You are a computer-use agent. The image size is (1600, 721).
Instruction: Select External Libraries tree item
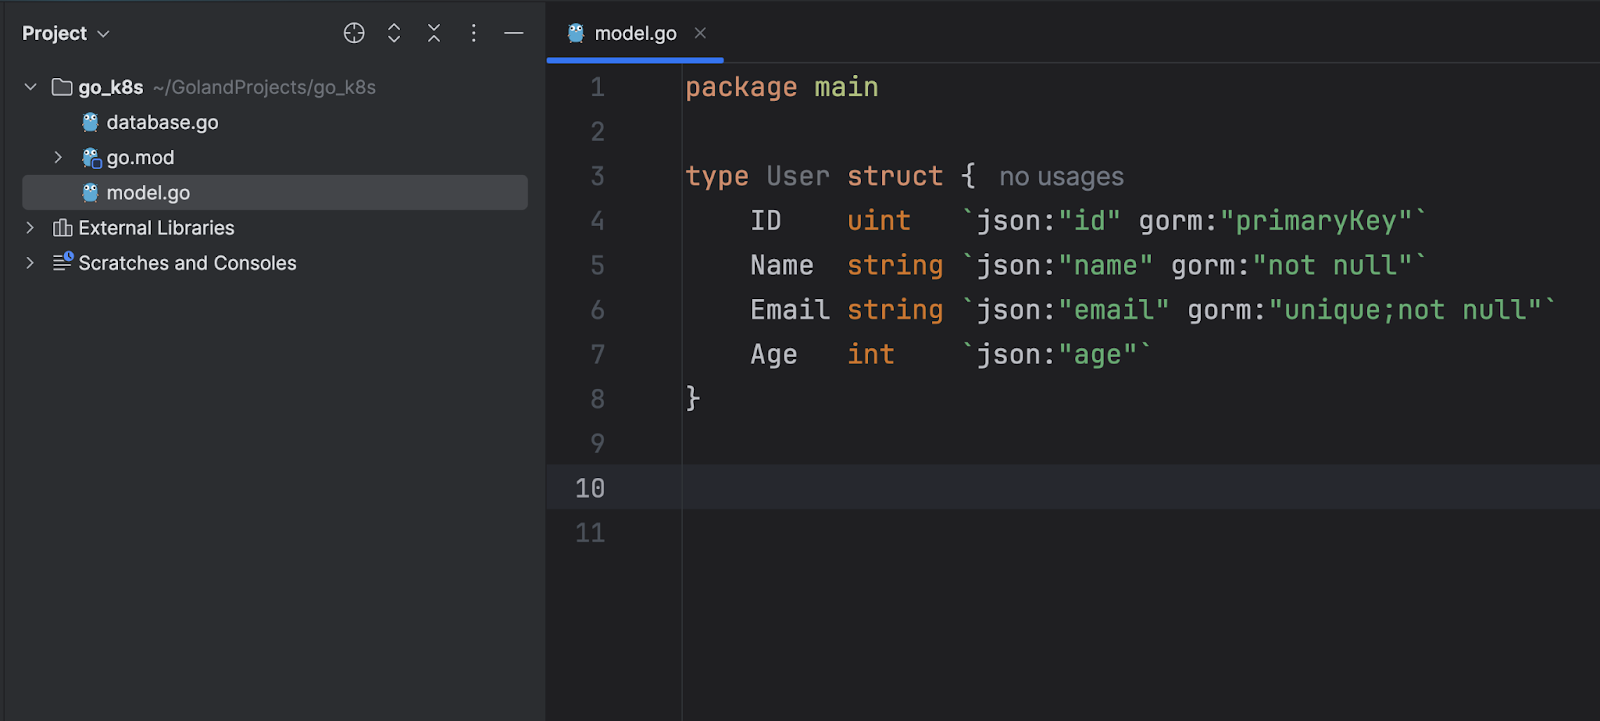(x=156, y=228)
